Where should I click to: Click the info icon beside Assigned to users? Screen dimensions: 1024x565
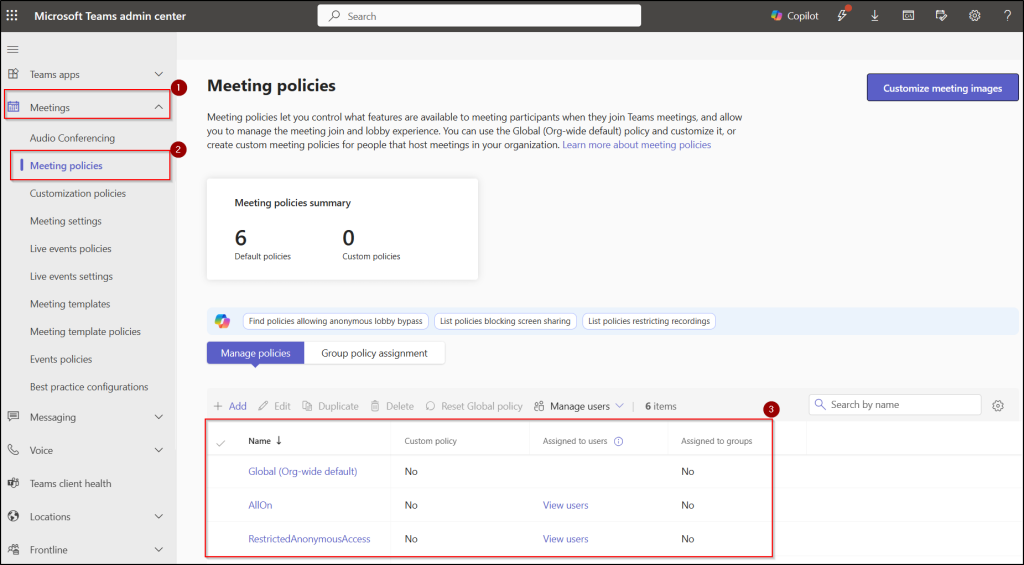pos(618,442)
